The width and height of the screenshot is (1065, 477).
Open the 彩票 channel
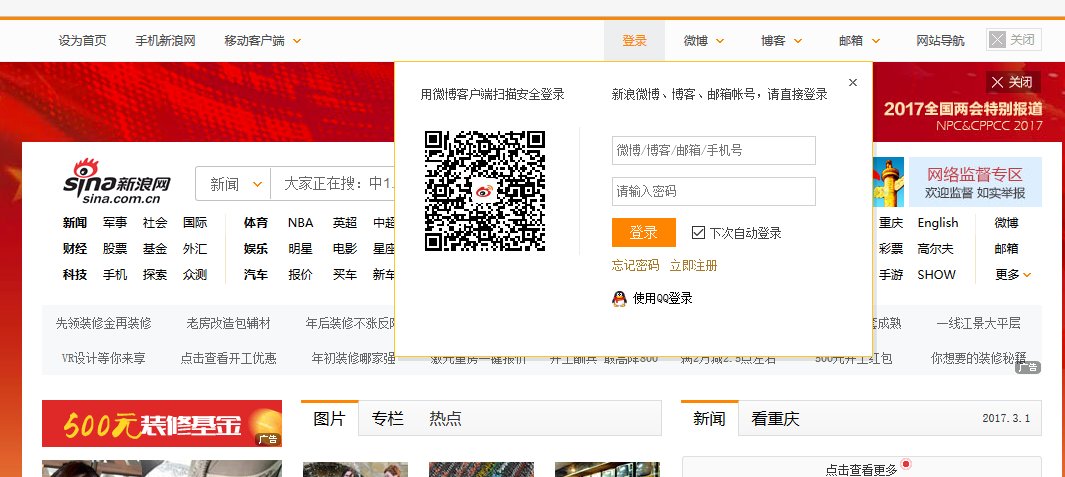pos(891,249)
